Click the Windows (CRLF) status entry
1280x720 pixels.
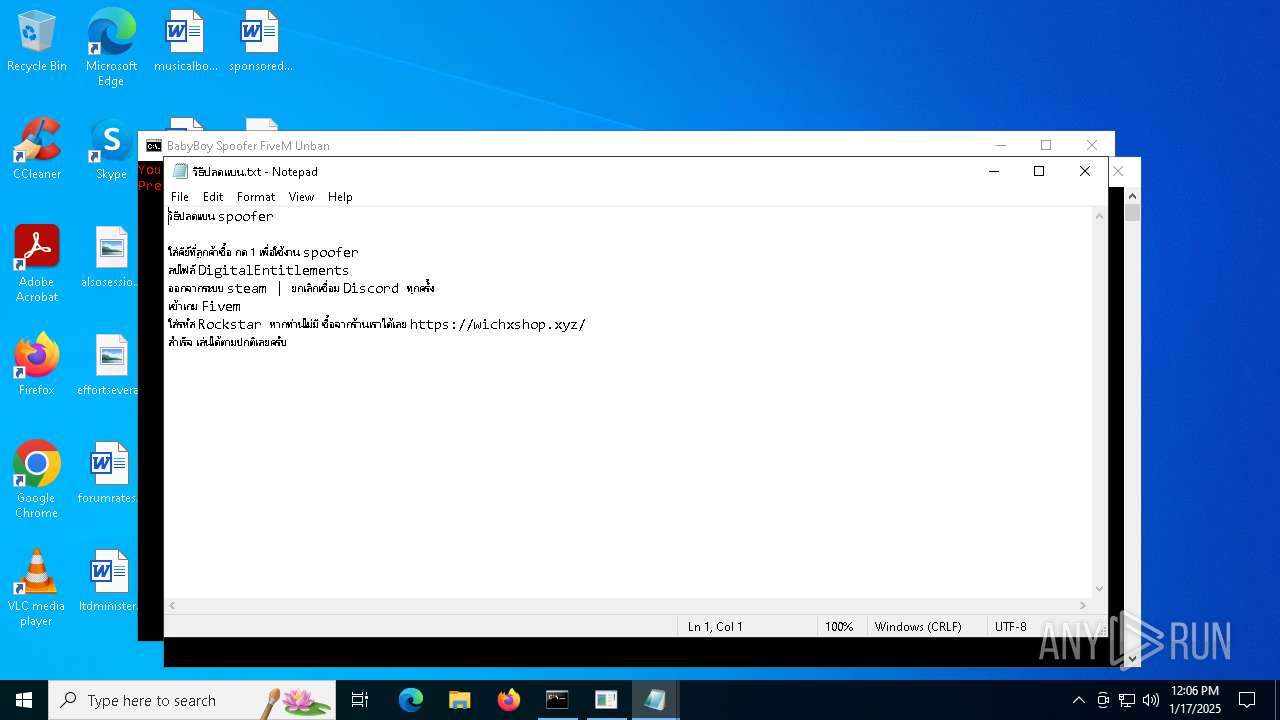click(x=918, y=627)
